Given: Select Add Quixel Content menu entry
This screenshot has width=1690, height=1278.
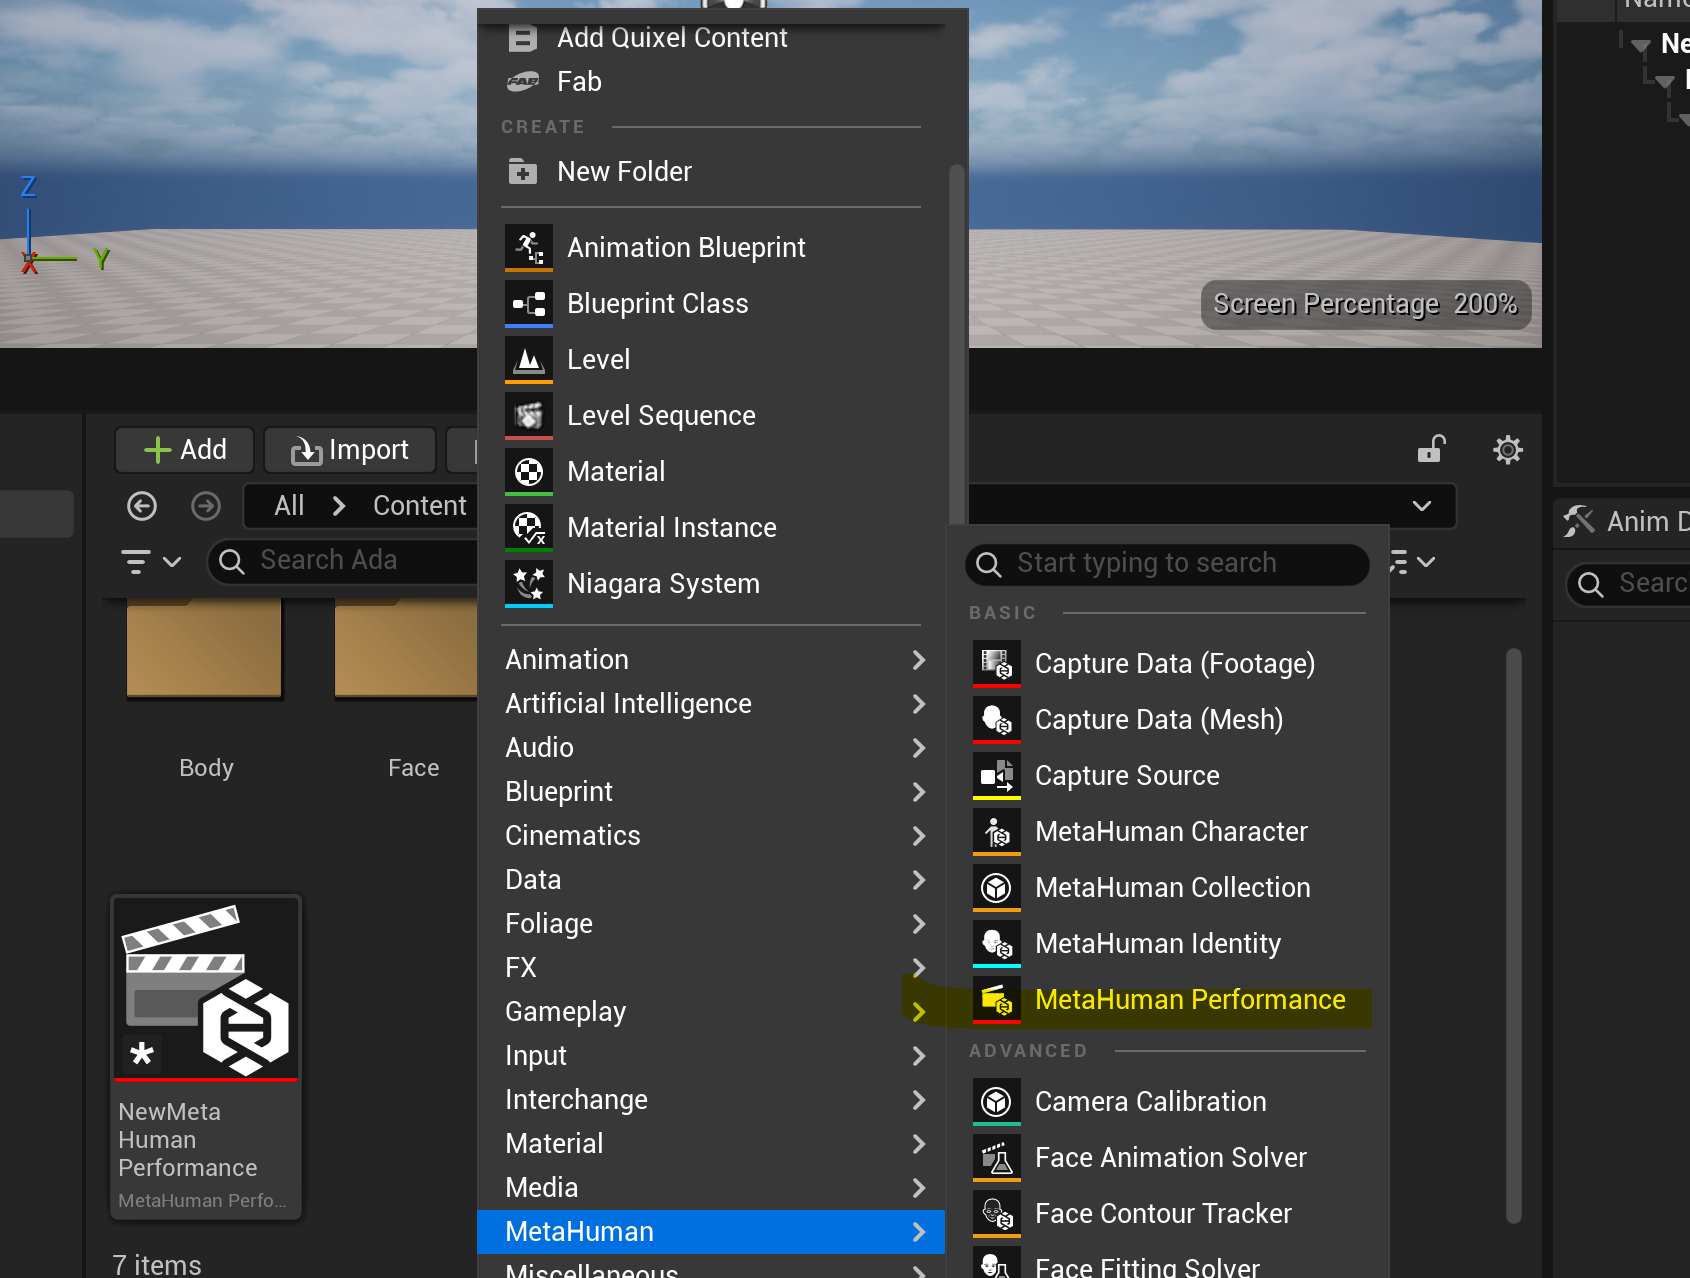Looking at the screenshot, I should [711, 38].
